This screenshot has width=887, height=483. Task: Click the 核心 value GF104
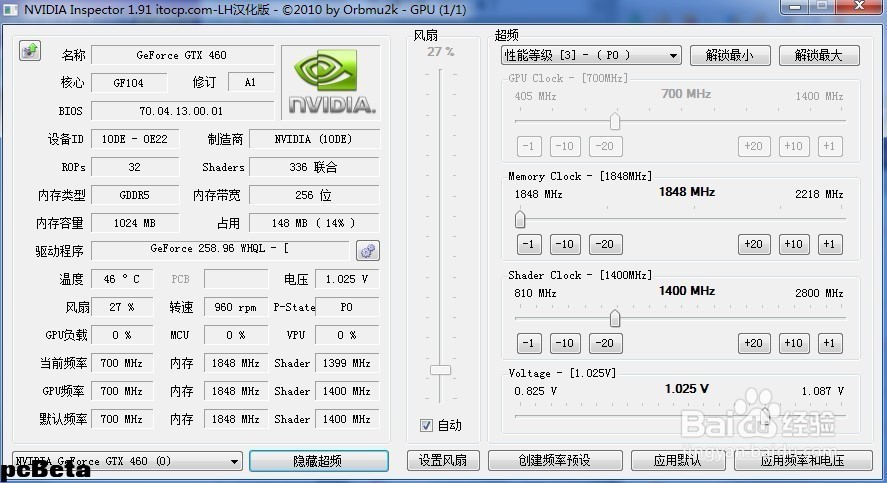pos(129,83)
